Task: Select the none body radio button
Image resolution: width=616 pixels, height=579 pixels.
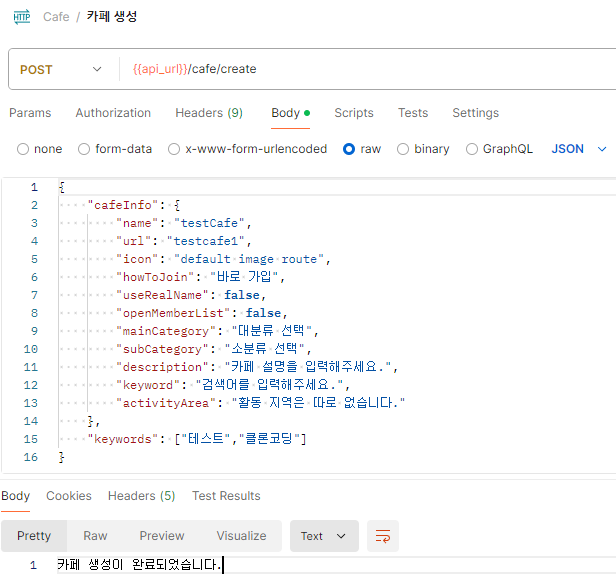Action: point(23,149)
